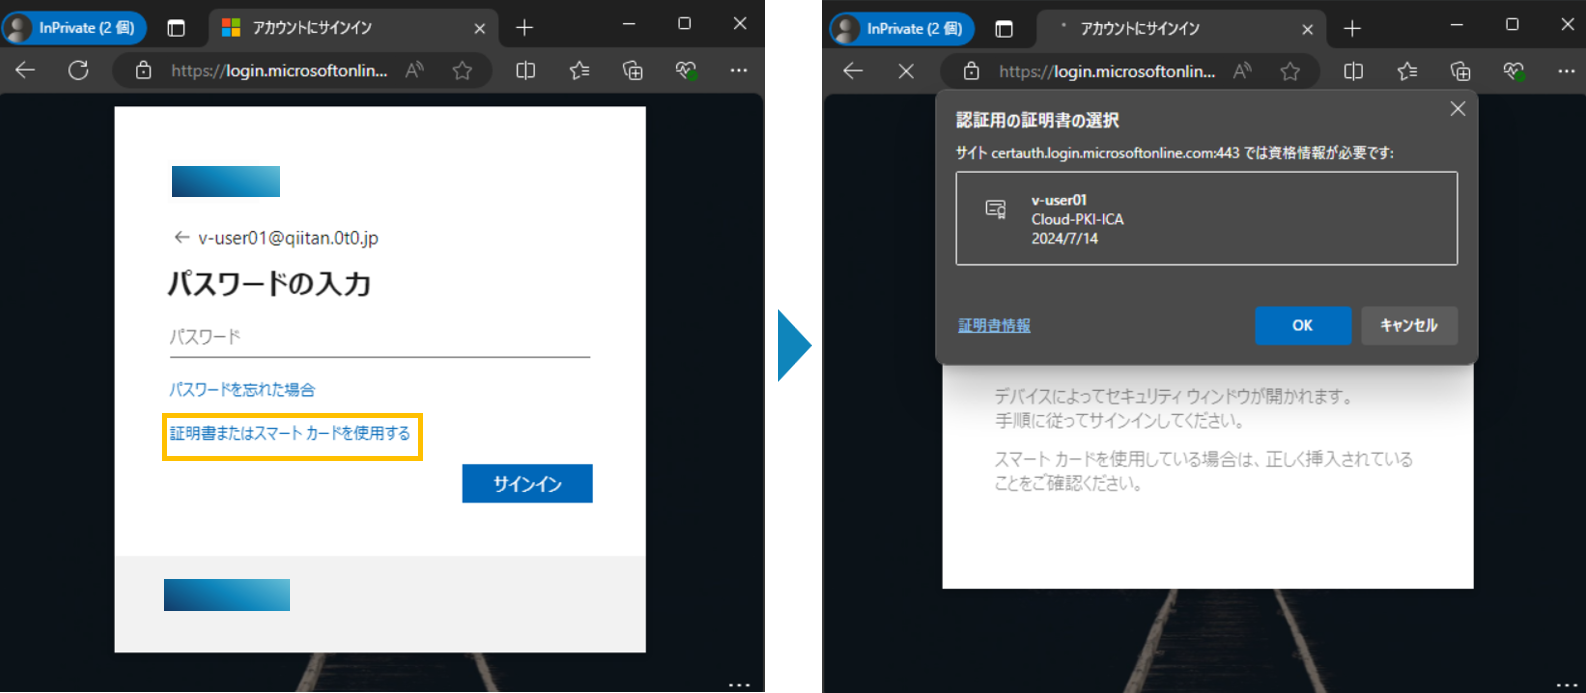View site info lock in left browser

(144, 70)
